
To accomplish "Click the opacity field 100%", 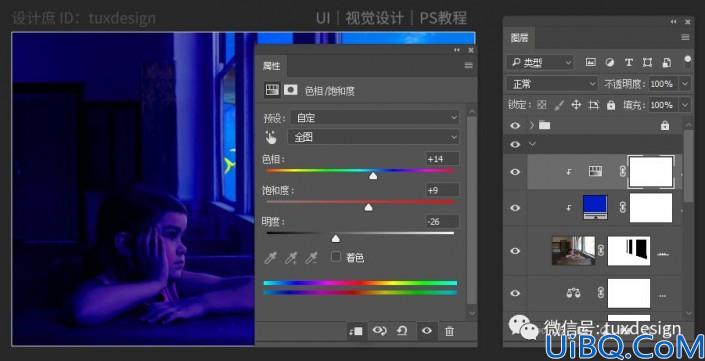I will click(662, 84).
